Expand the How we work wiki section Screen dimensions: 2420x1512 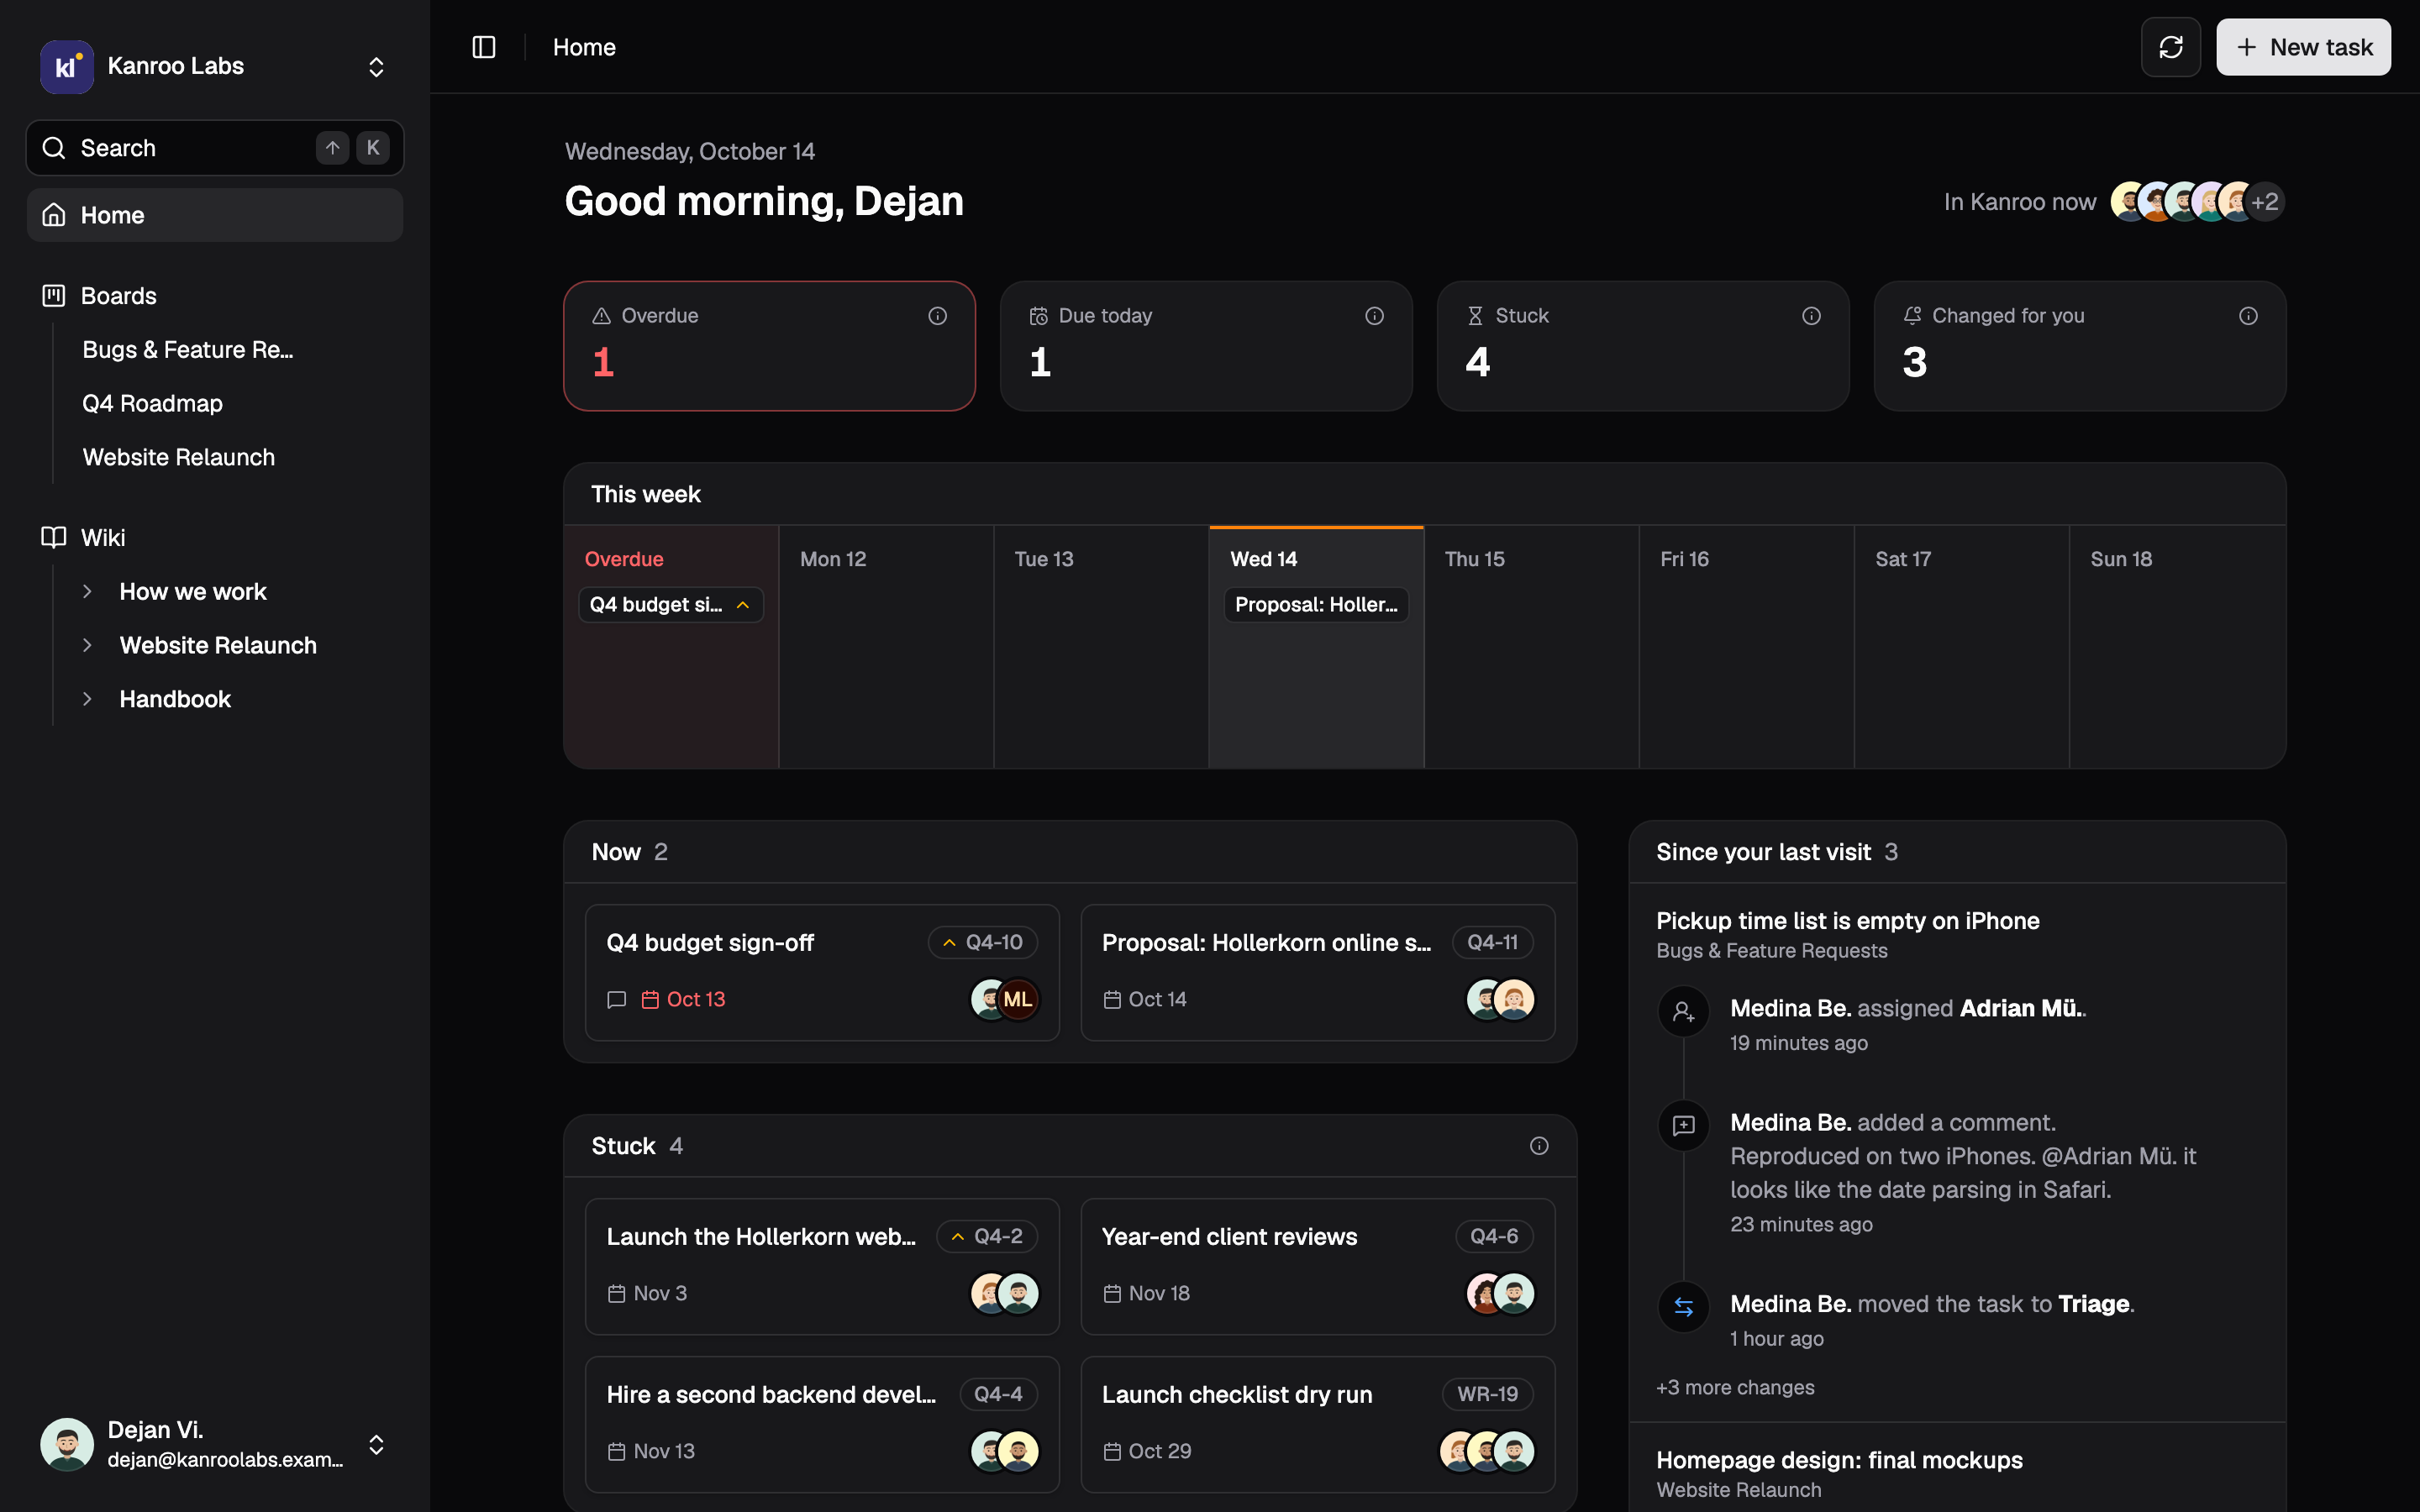click(x=88, y=591)
